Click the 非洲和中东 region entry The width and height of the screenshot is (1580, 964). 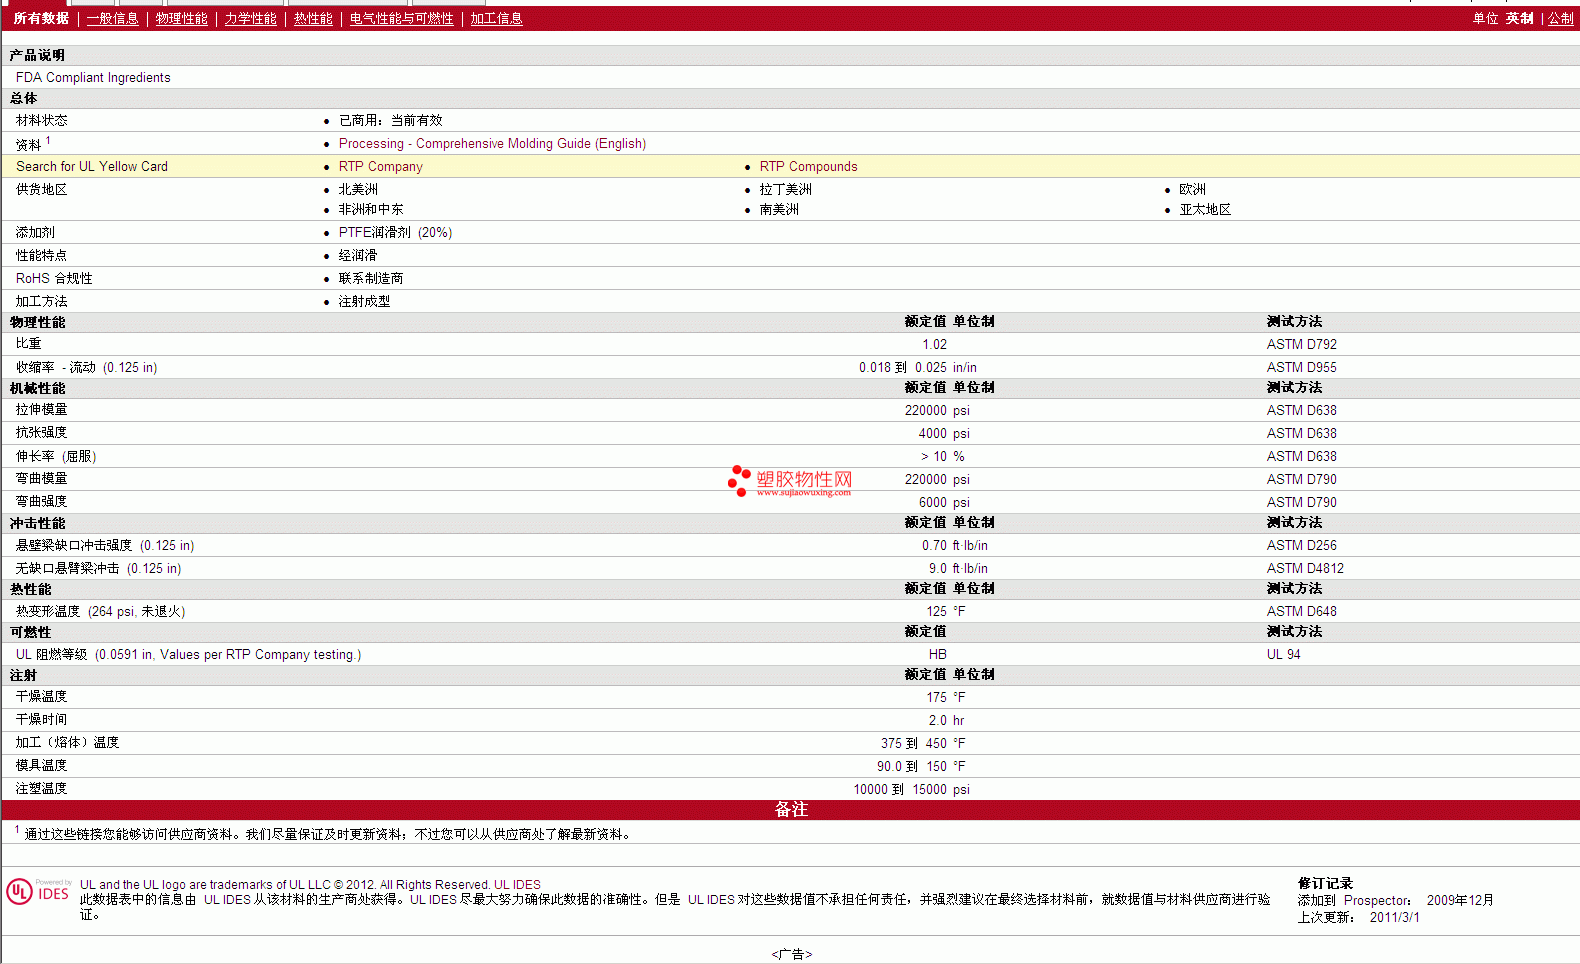[371, 210]
